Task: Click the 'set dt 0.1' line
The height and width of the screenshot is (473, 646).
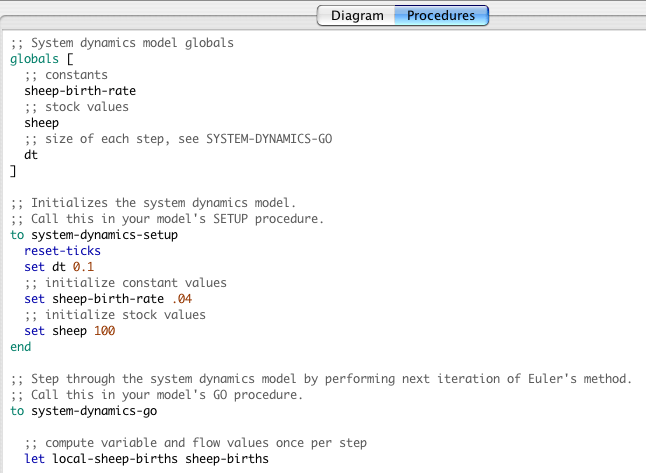Action: tap(59, 267)
